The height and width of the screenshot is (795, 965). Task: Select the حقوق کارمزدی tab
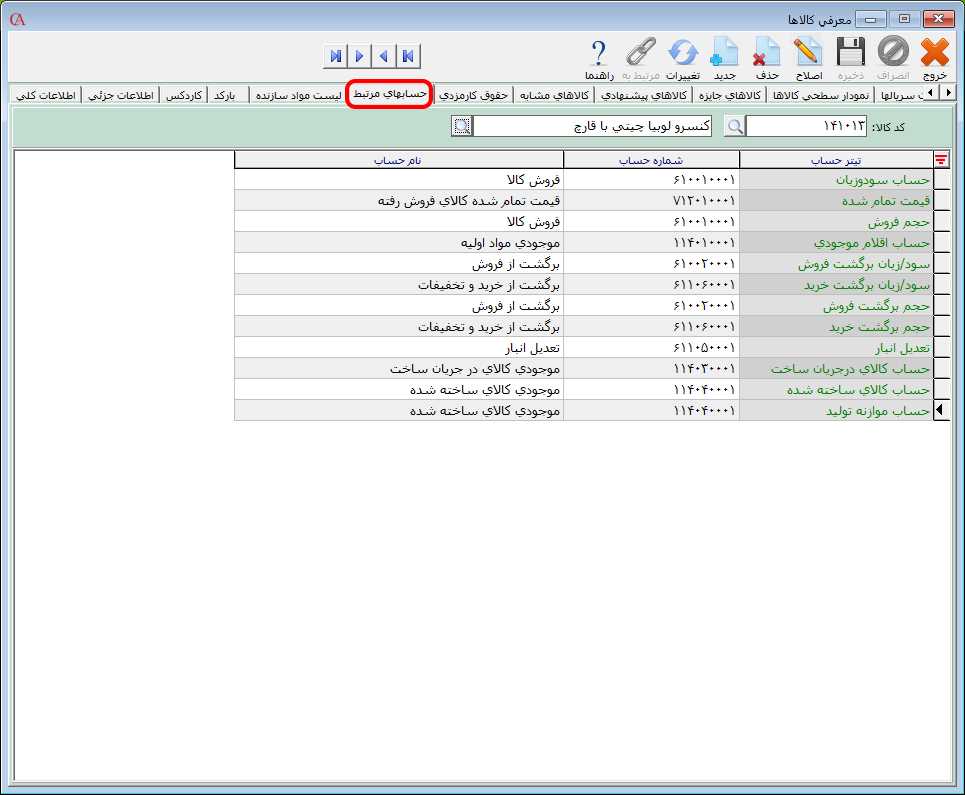click(x=473, y=95)
